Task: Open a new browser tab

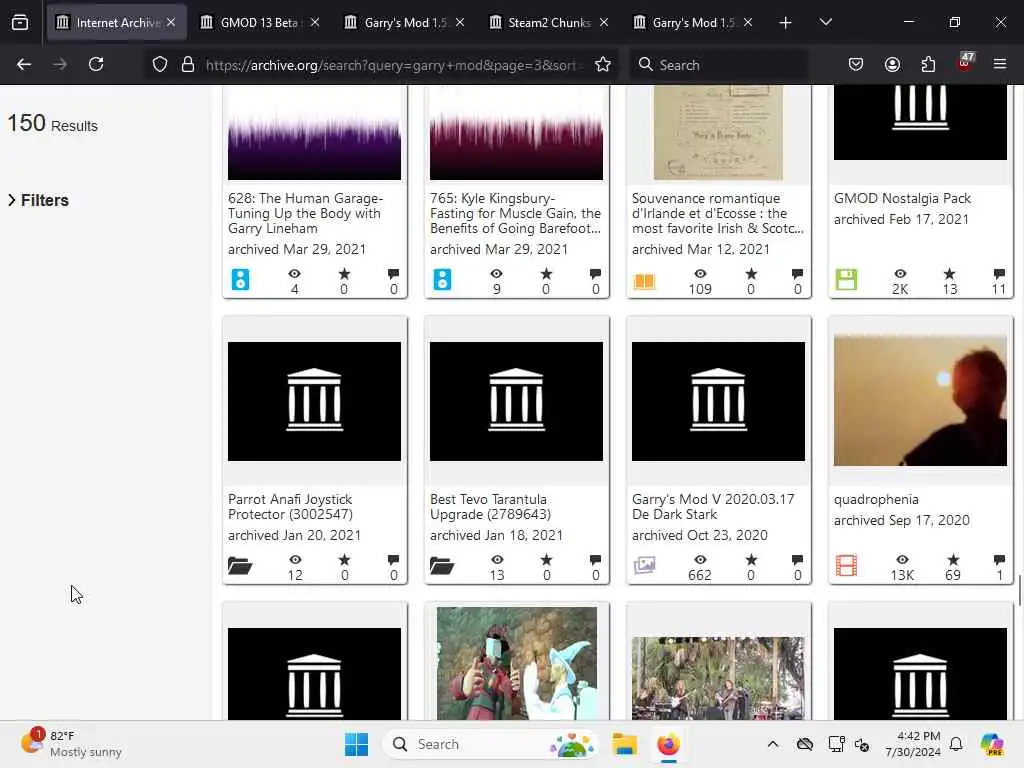Action: [785, 23]
